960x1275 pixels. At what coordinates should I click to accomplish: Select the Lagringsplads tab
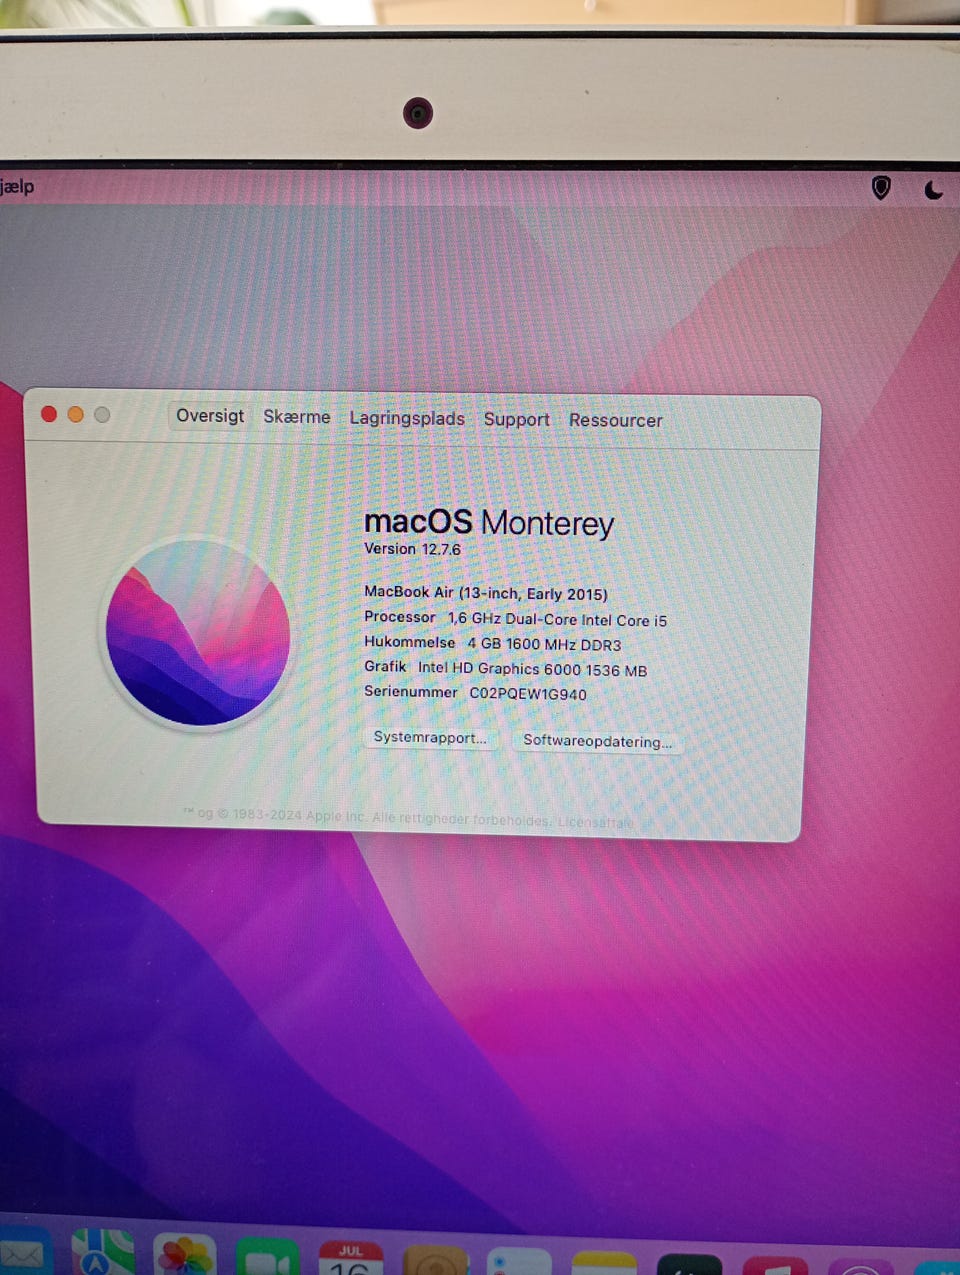point(407,418)
